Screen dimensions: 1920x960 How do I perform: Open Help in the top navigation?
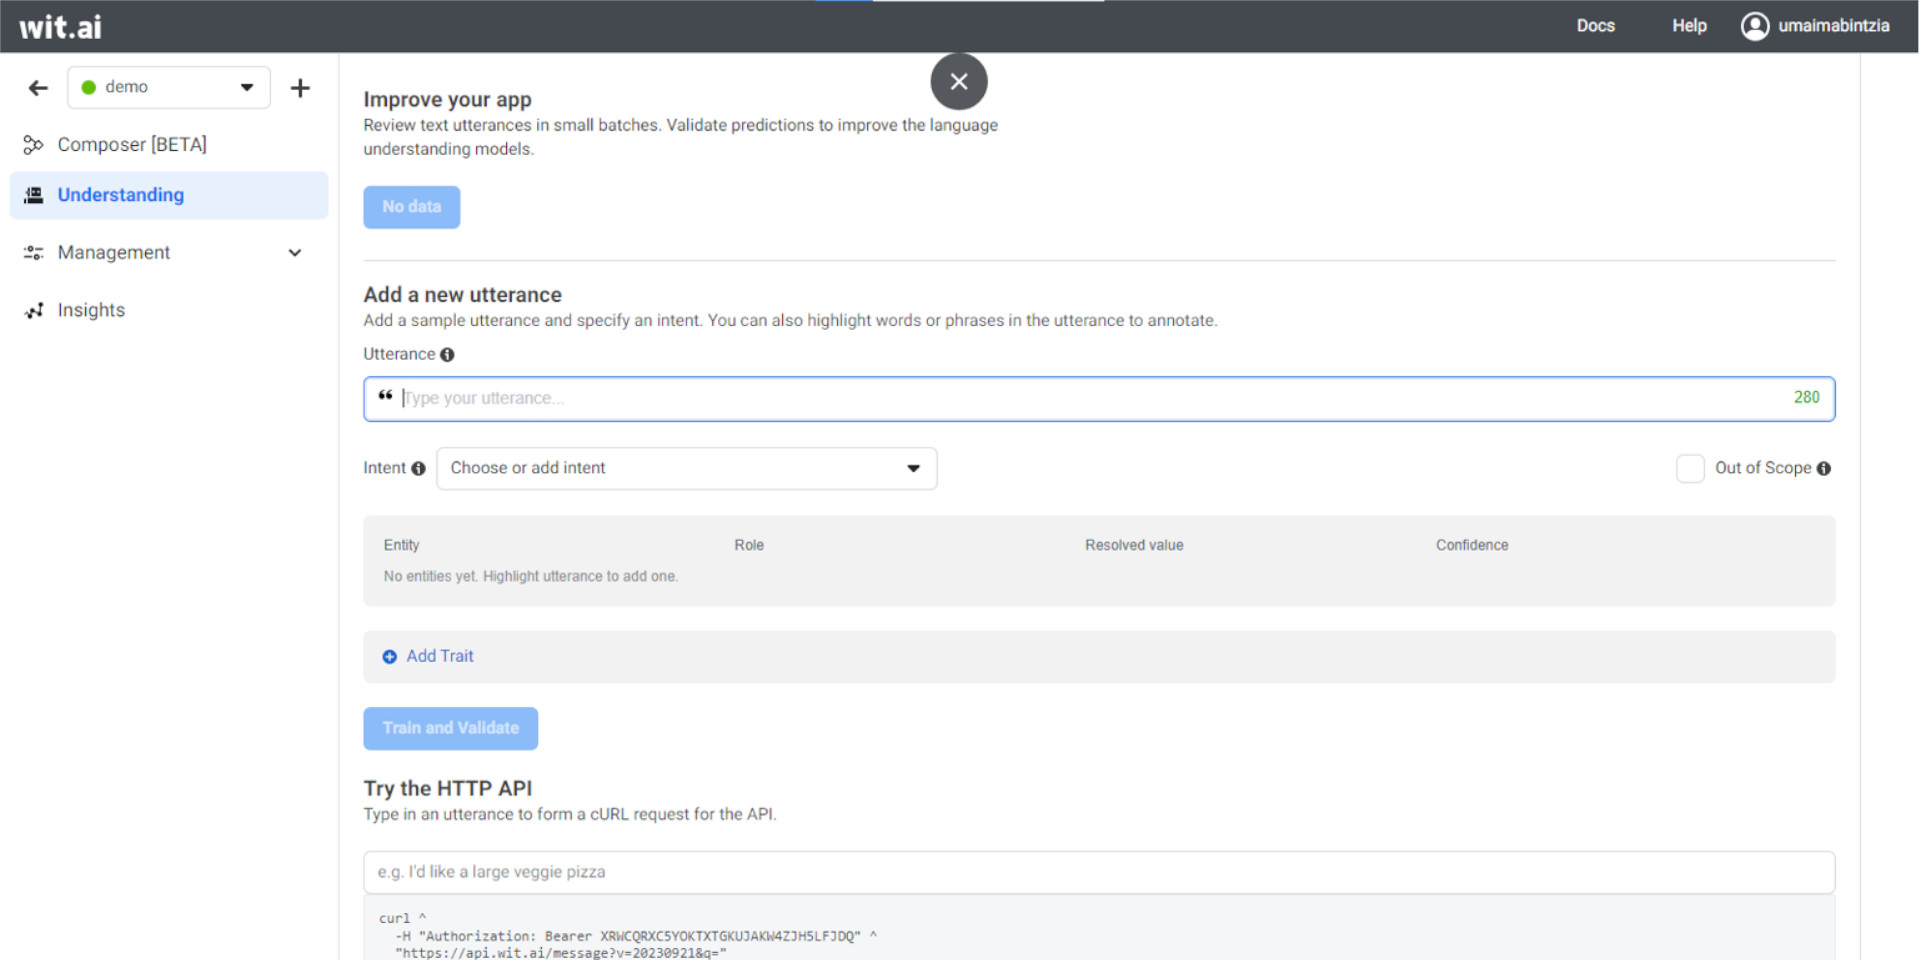(x=1689, y=26)
